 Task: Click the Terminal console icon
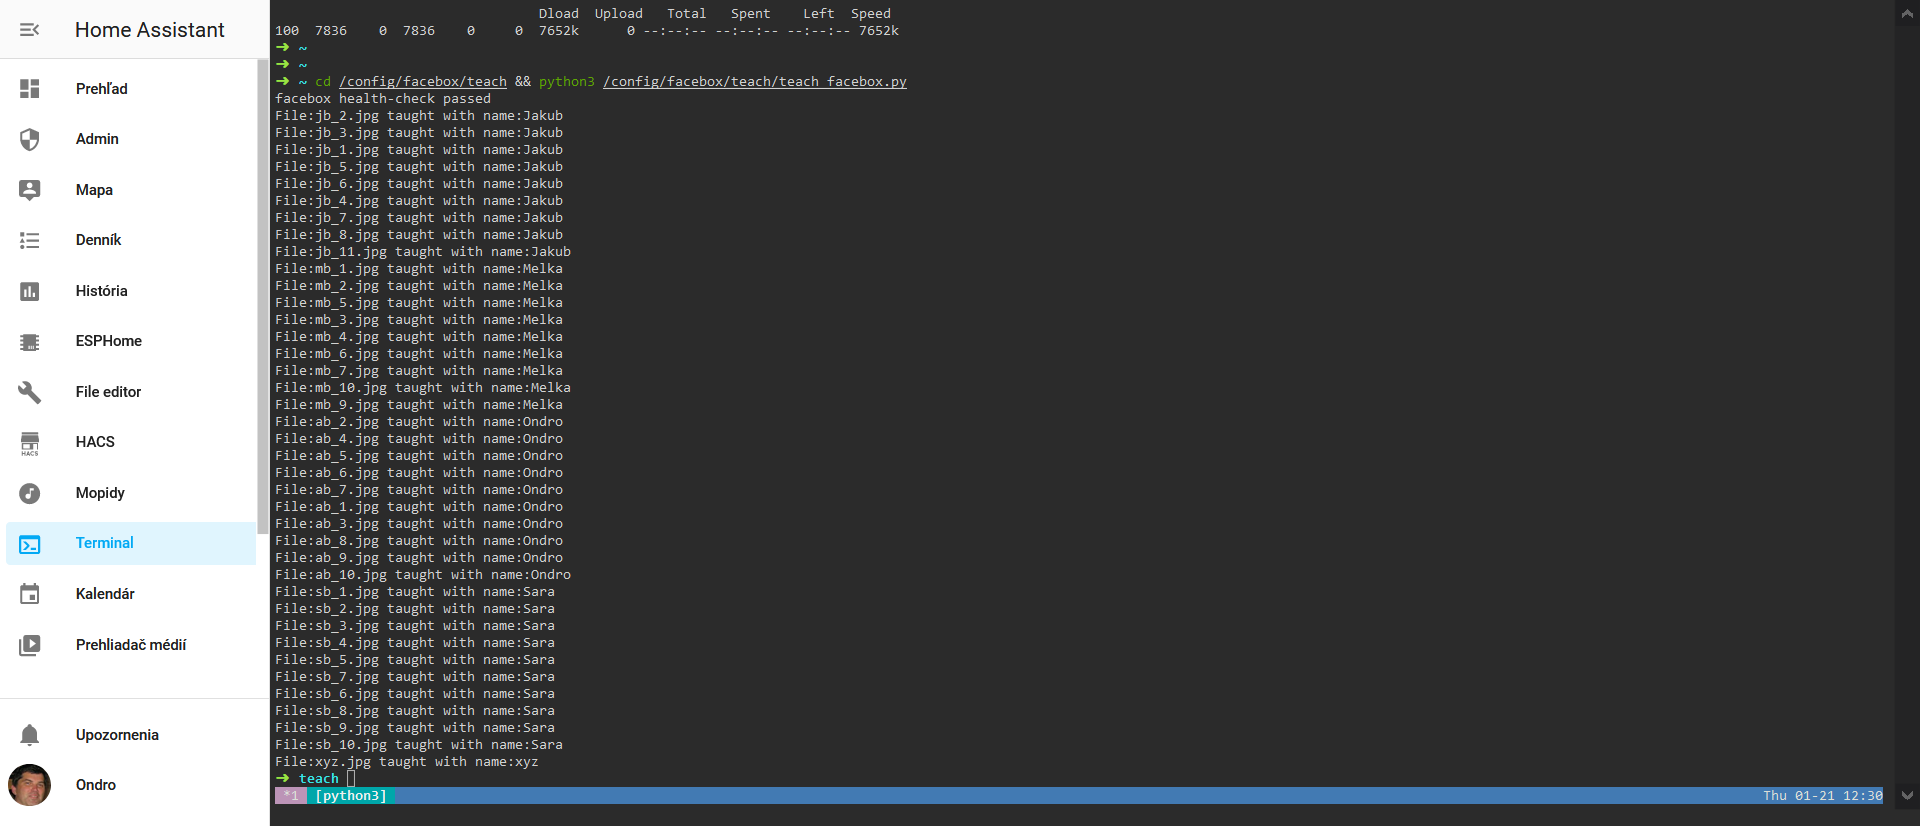coord(30,544)
